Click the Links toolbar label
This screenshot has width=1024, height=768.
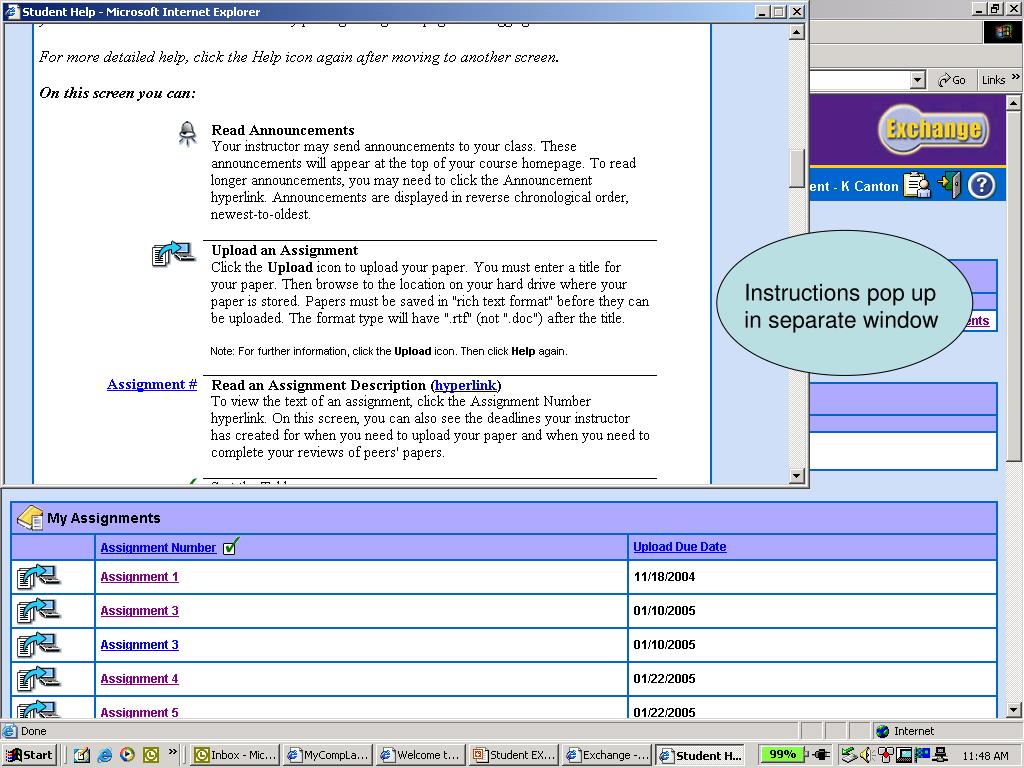[993, 80]
